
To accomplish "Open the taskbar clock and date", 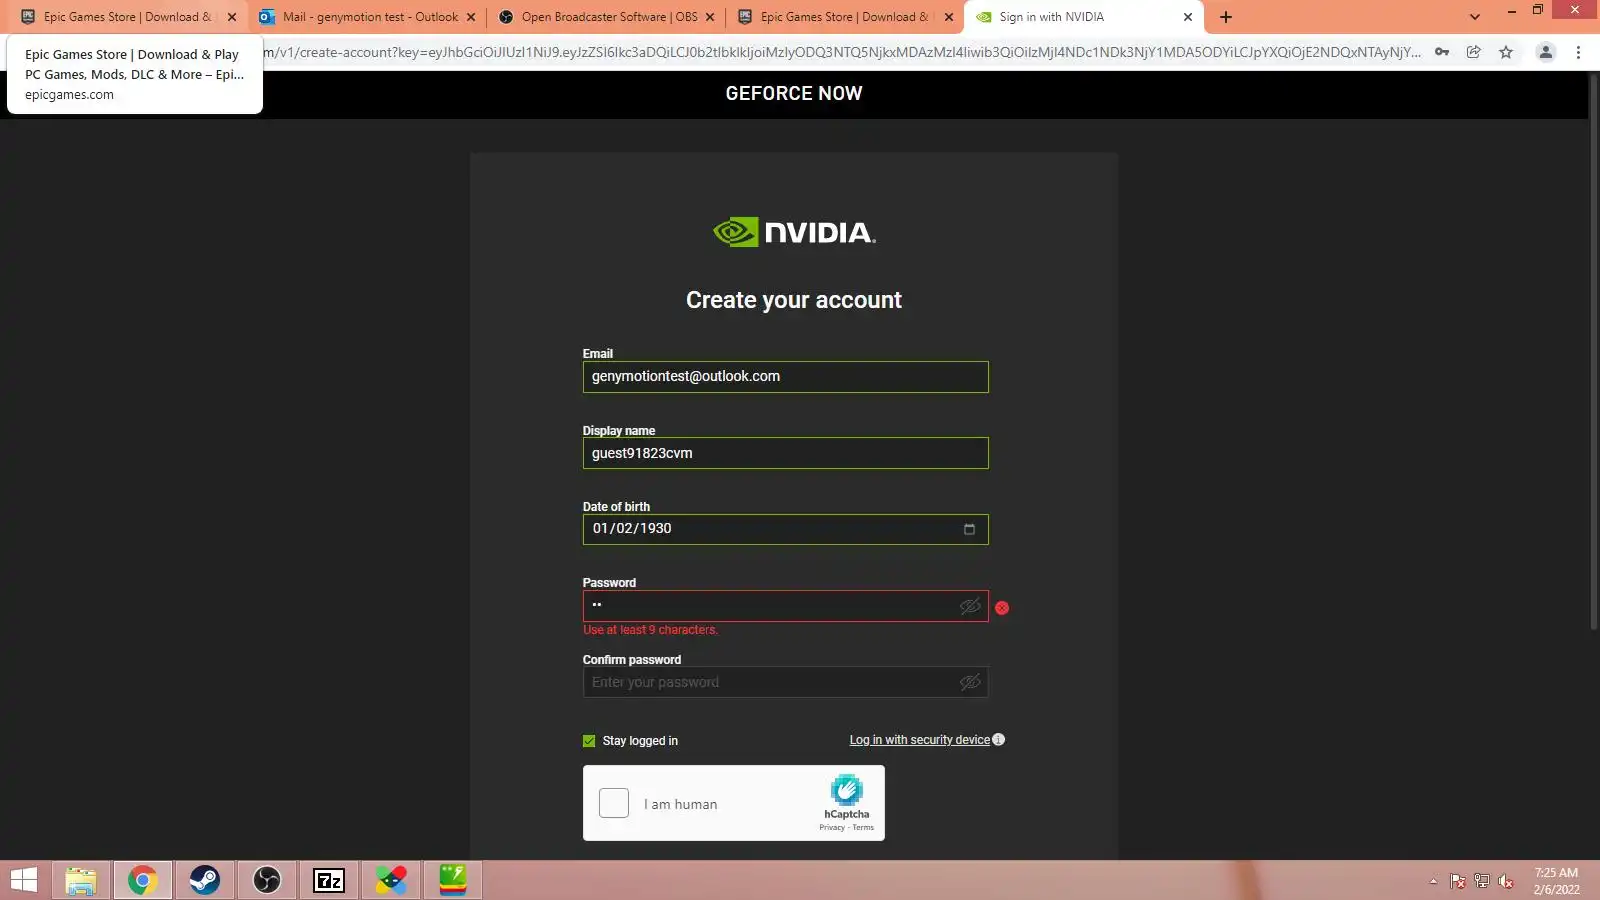I will 1557,881.
